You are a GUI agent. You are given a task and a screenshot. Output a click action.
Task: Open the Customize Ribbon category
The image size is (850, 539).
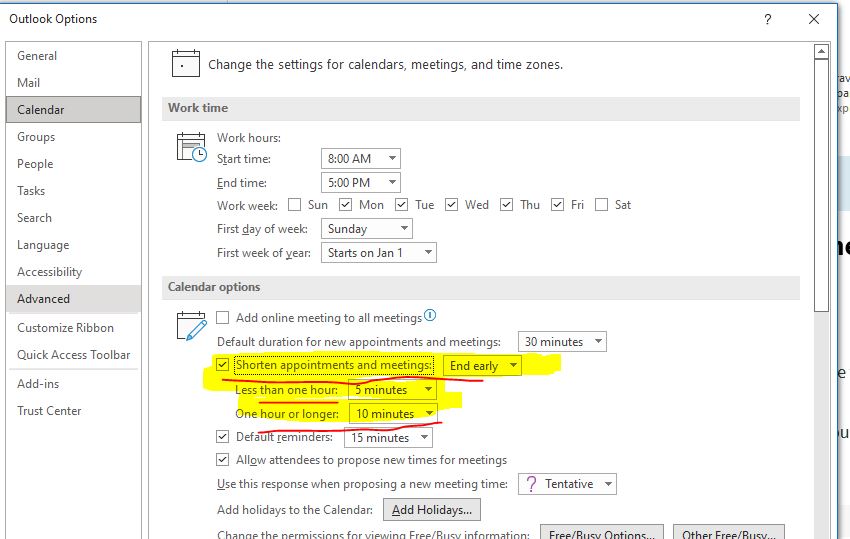pyautogui.click(x=73, y=328)
